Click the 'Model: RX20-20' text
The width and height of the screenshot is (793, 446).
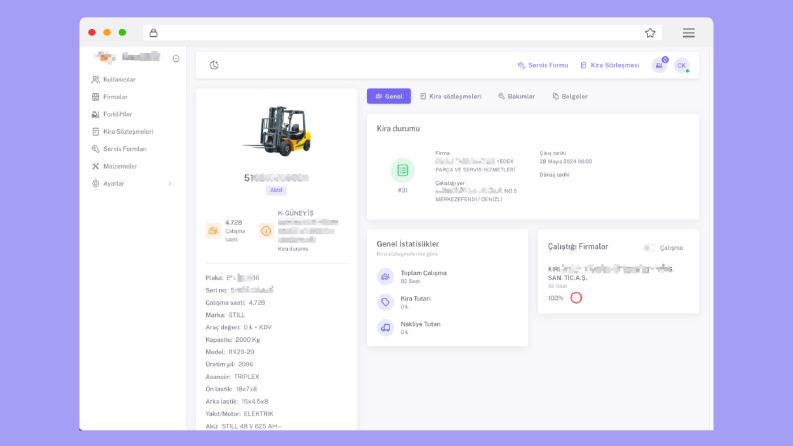(x=230, y=352)
